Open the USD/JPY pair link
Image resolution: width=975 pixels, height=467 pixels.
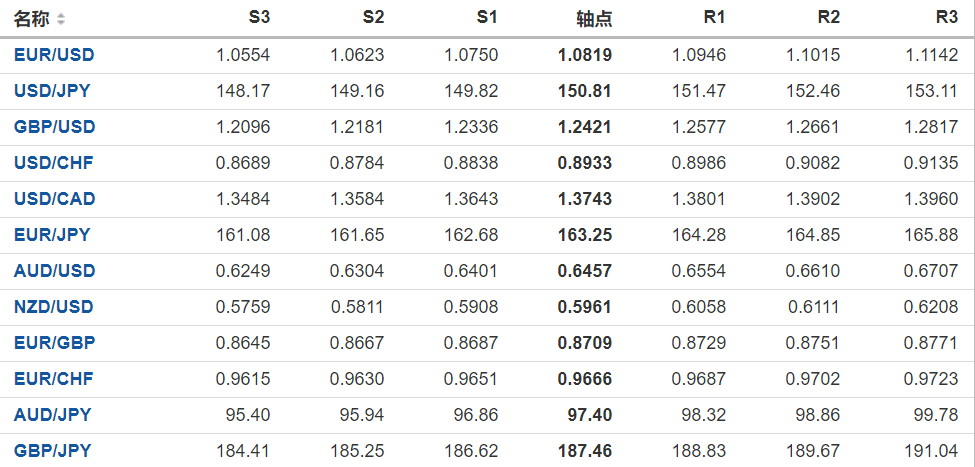[52, 91]
